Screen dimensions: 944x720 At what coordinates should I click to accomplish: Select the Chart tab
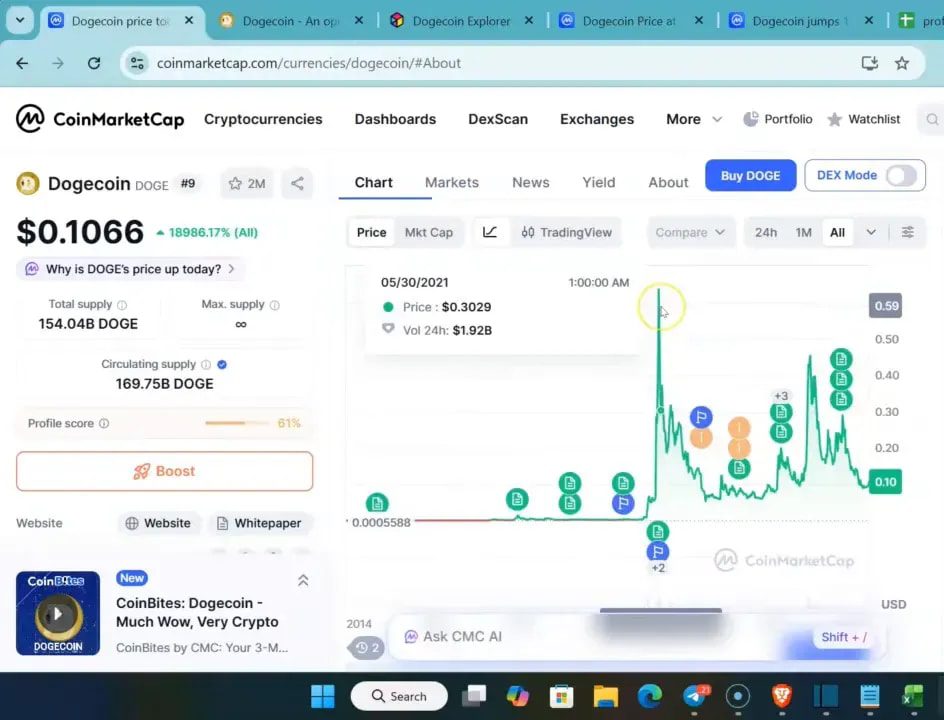[x=373, y=182]
